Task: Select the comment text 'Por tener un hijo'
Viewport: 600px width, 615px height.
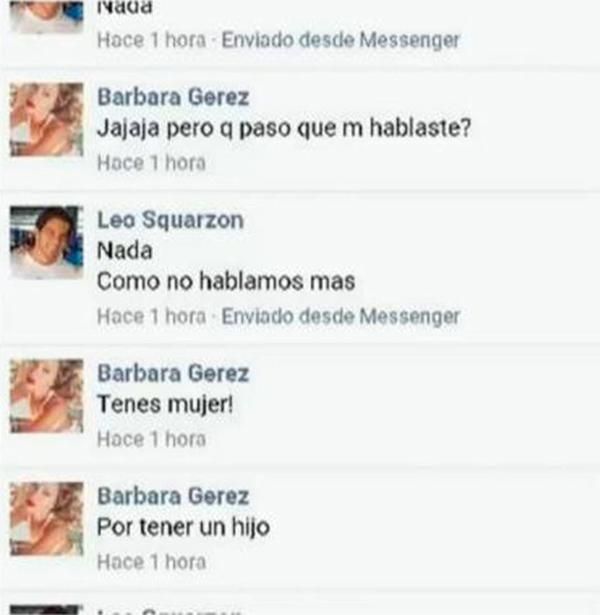Action: point(183,528)
